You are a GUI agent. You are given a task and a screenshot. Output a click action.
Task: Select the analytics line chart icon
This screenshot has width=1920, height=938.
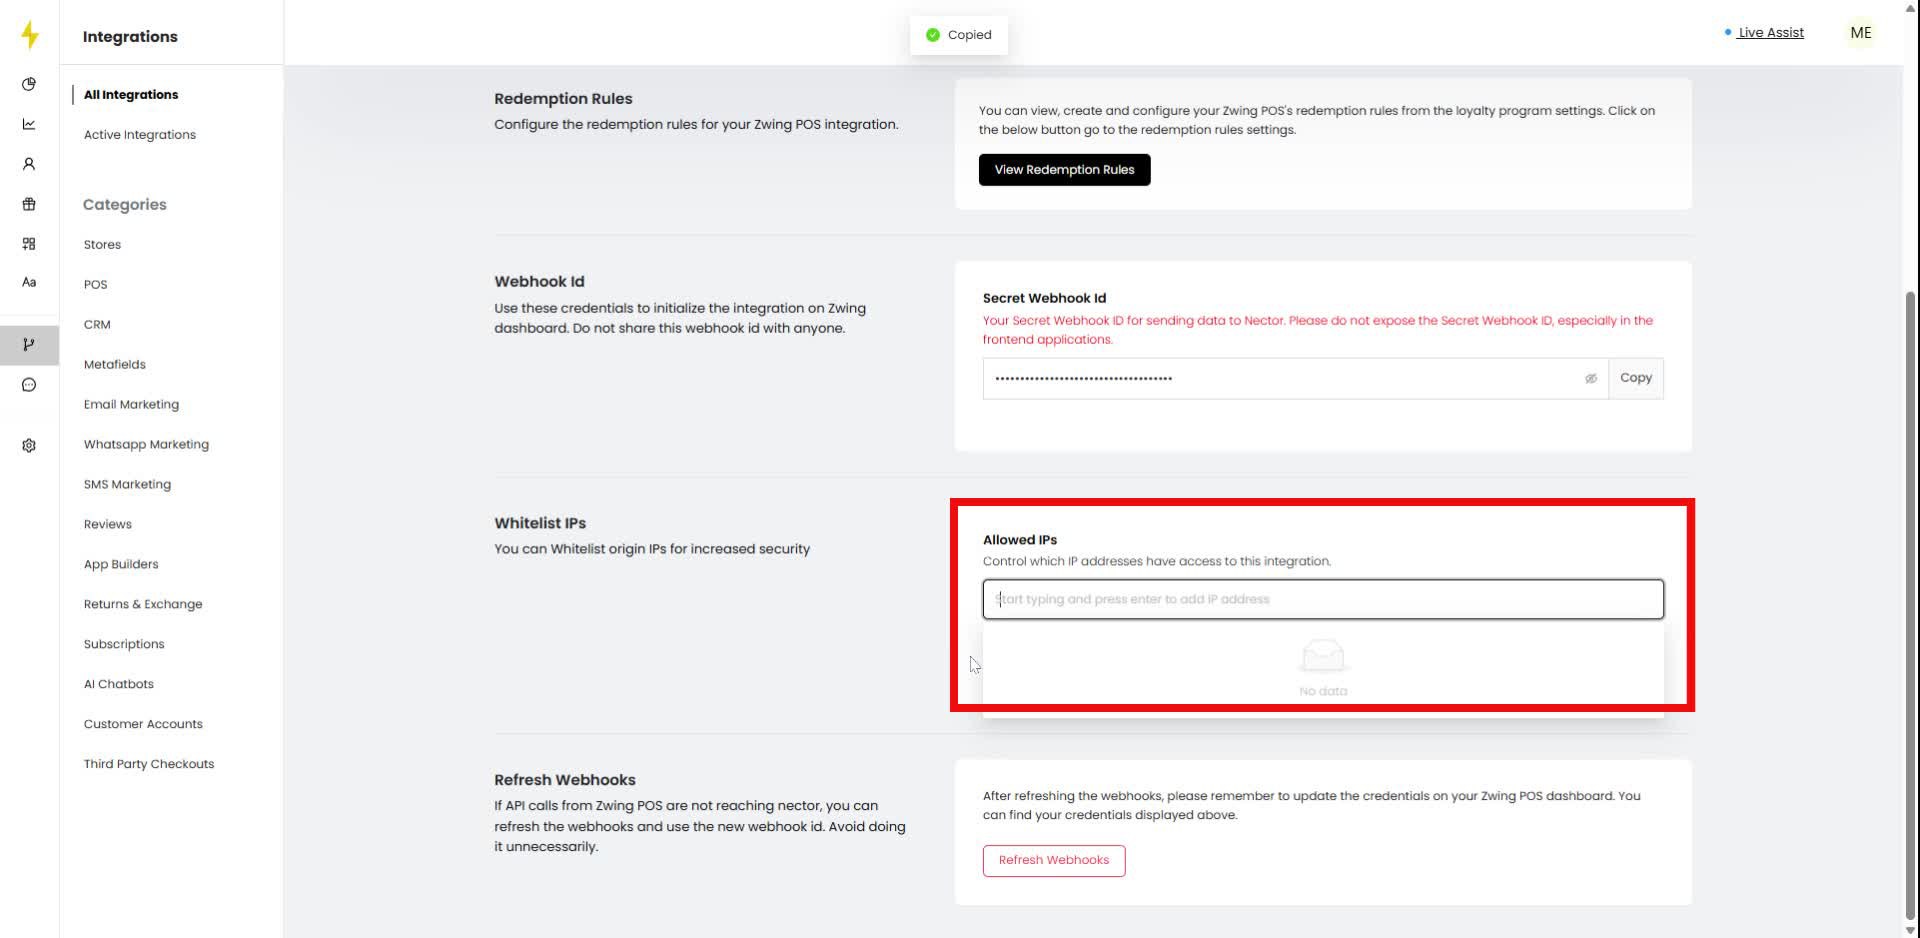[x=29, y=124]
